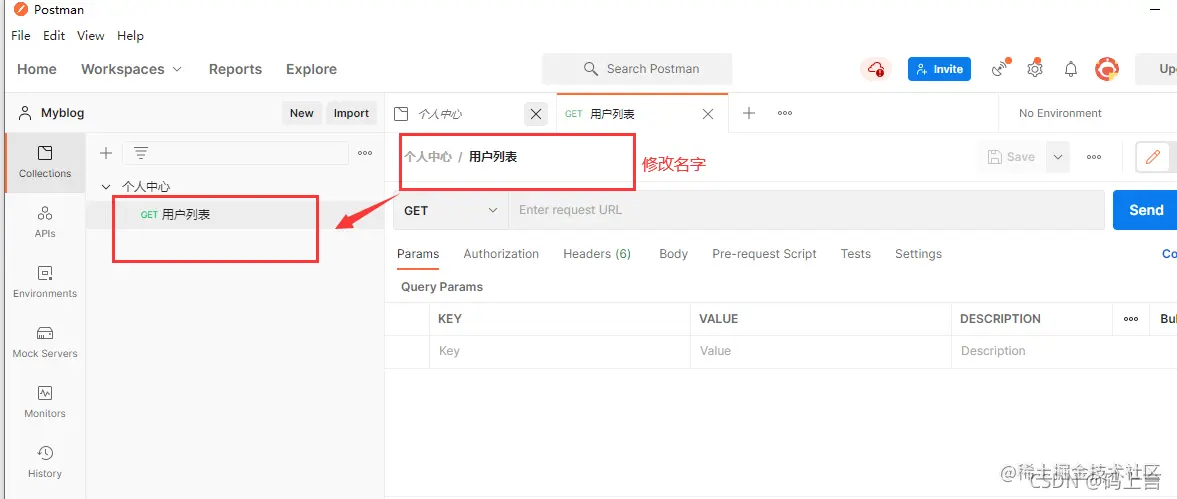The image size is (1177, 499).
Task: Click the Description cell in query params
Action: tap(1064, 351)
